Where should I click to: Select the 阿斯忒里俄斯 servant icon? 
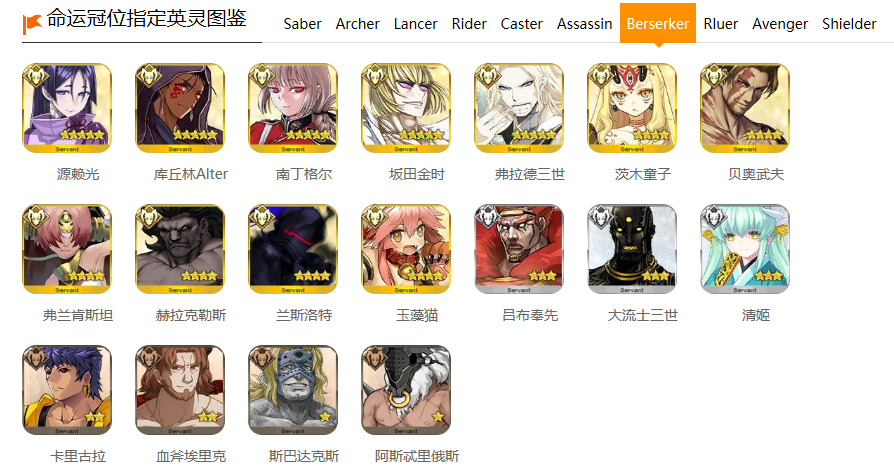coord(406,390)
